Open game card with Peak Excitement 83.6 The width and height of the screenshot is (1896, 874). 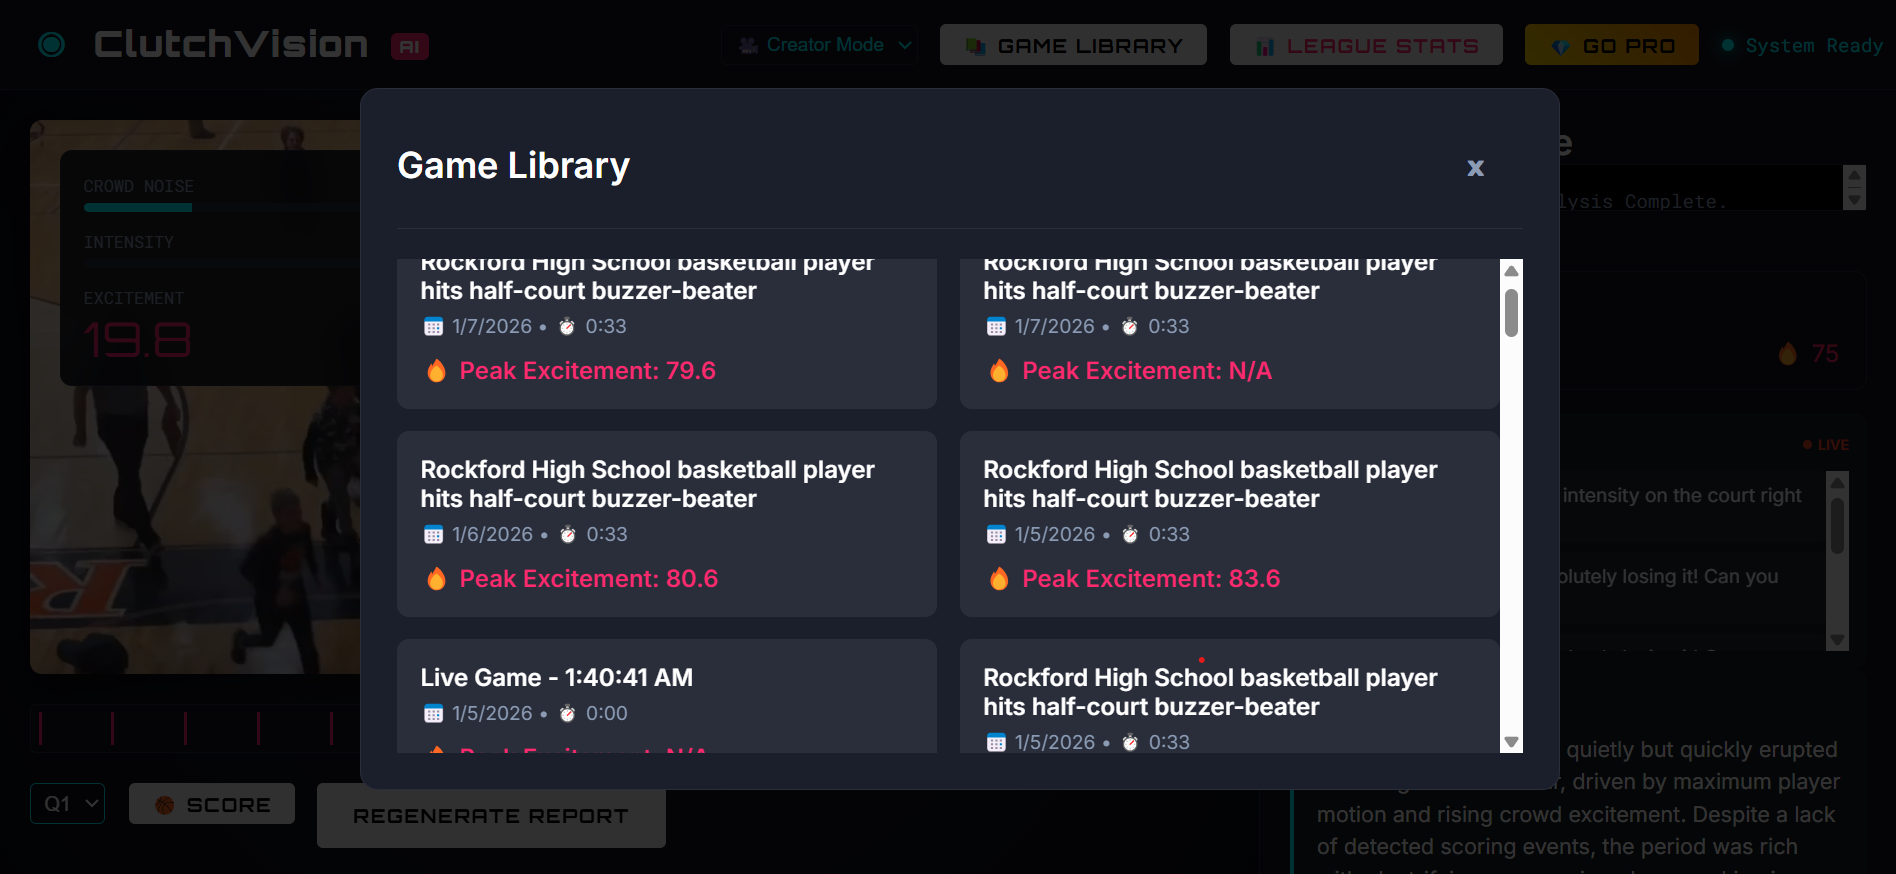coord(1229,524)
